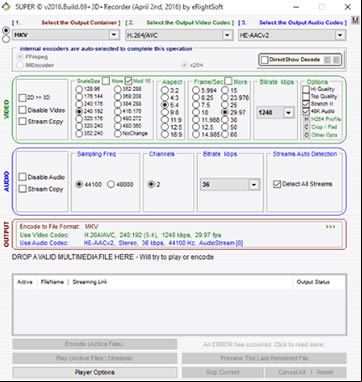
Task: Select the 128:96 scale size
Action: [x=79, y=89]
